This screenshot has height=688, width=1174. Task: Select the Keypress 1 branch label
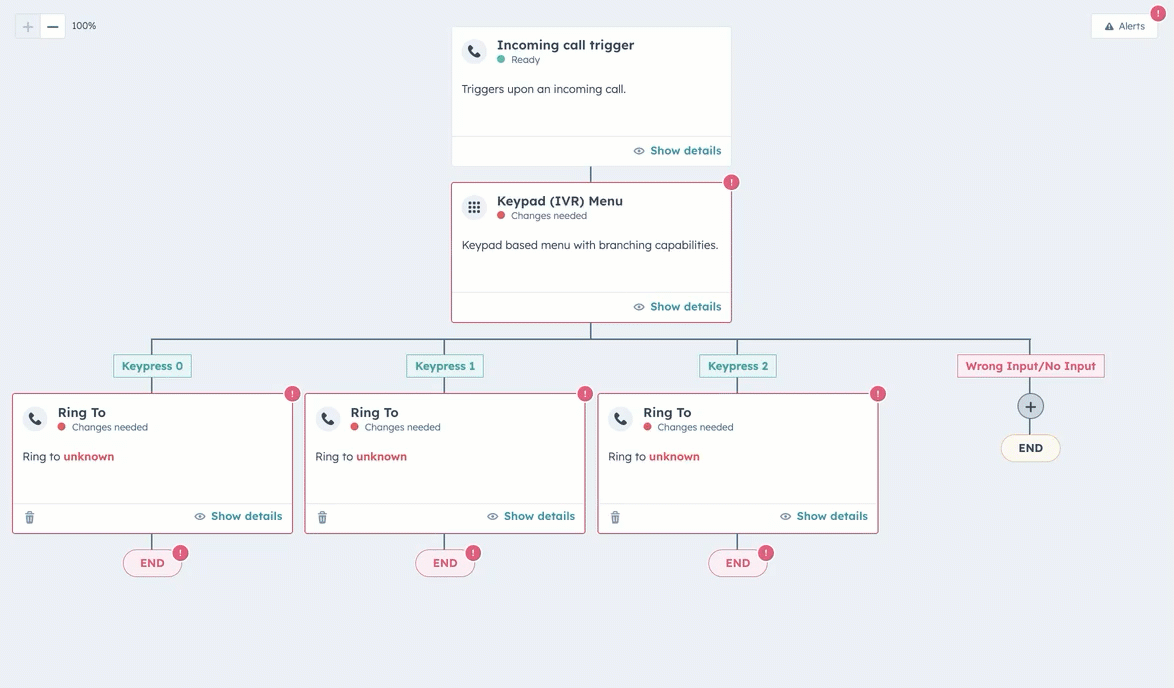pos(445,366)
